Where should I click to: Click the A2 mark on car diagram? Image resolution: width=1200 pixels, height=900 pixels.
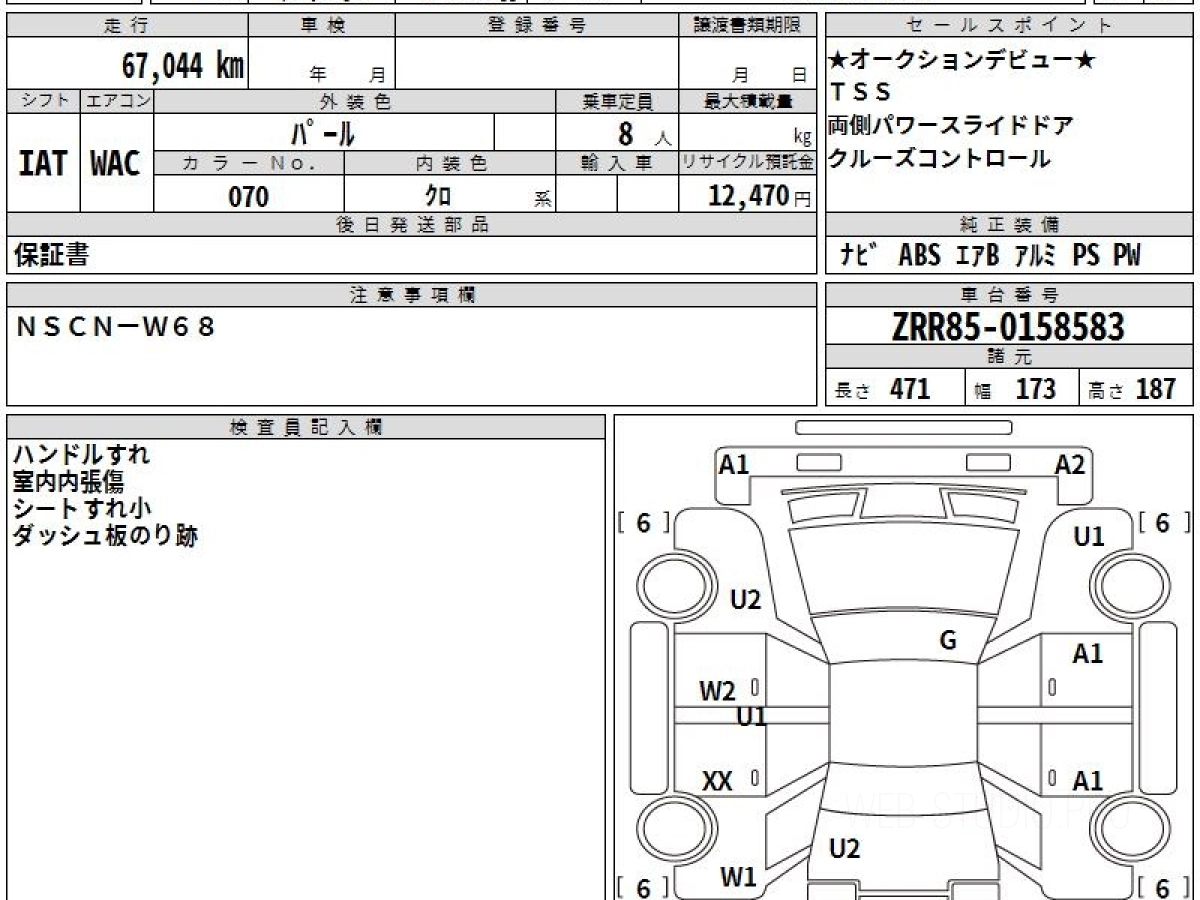click(1070, 464)
